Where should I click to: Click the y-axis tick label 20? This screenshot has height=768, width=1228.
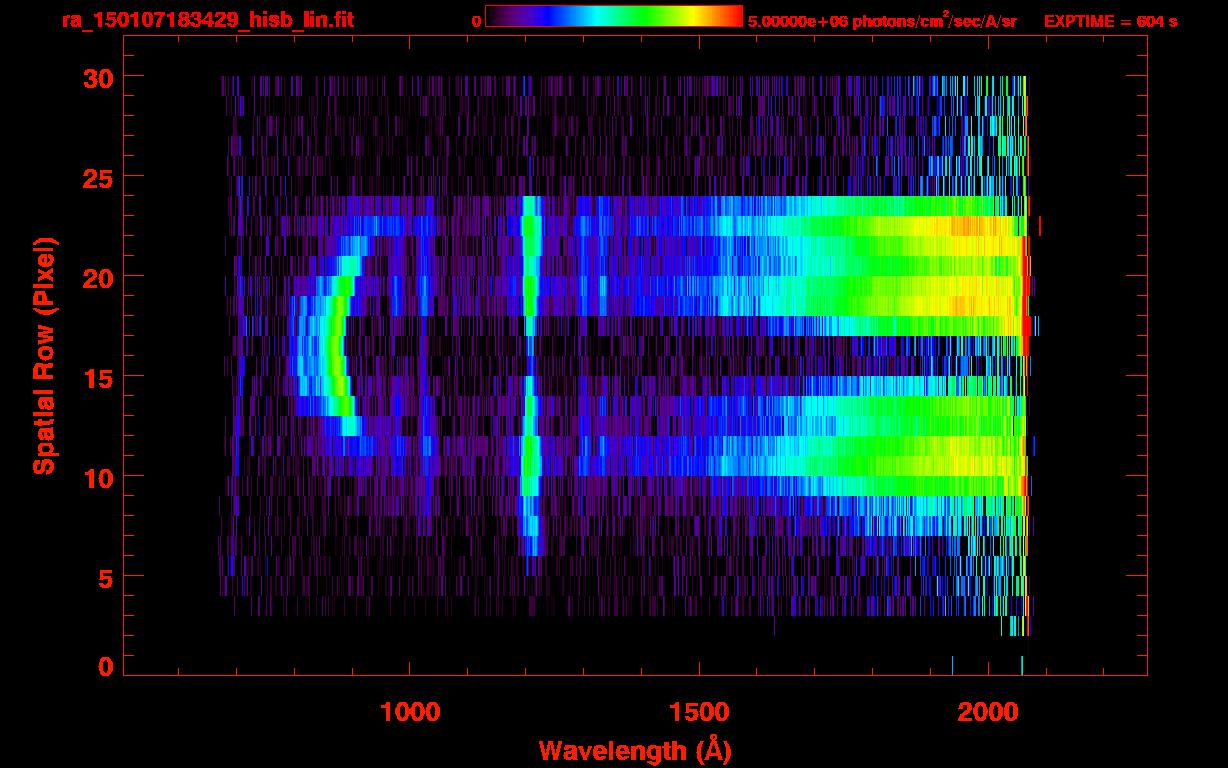pyautogui.click(x=96, y=277)
